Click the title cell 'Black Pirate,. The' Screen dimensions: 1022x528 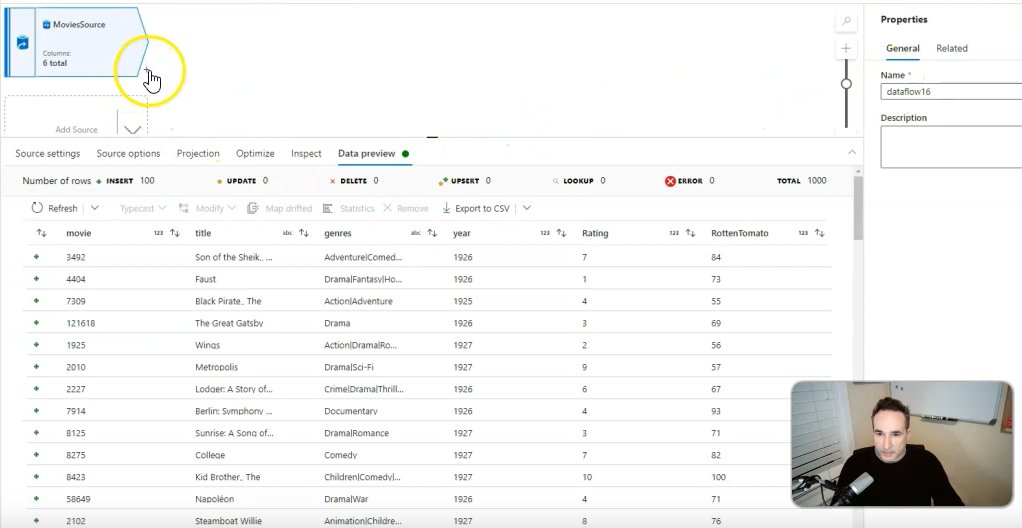pyautogui.click(x=228, y=301)
